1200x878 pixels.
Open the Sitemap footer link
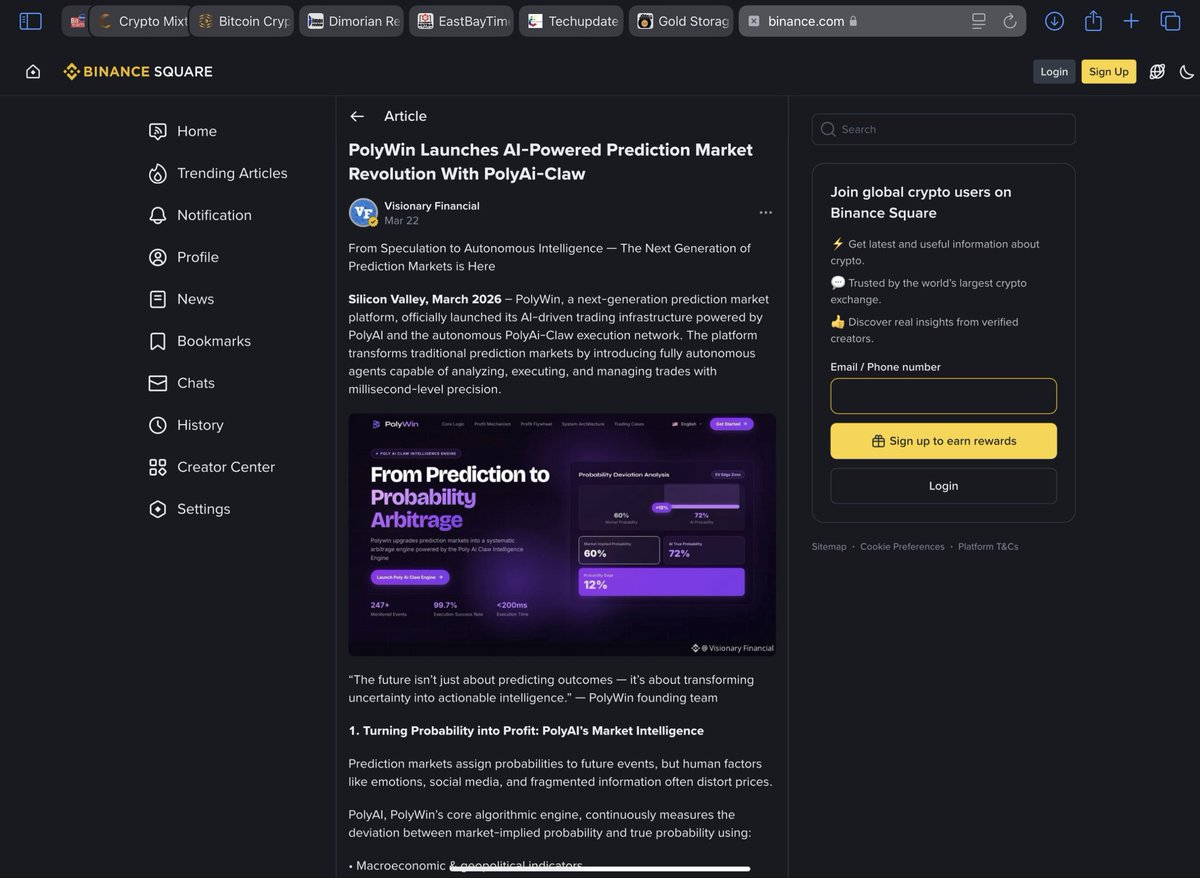click(x=829, y=547)
